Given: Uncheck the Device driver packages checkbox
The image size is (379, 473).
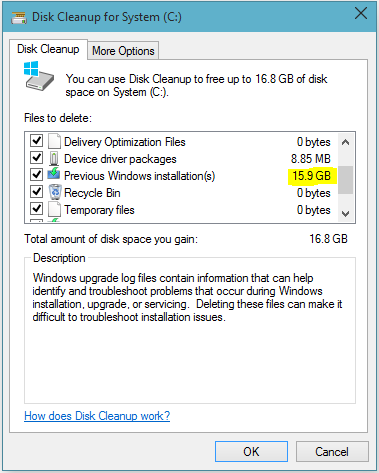Looking at the screenshot, I should [x=37, y=157].
